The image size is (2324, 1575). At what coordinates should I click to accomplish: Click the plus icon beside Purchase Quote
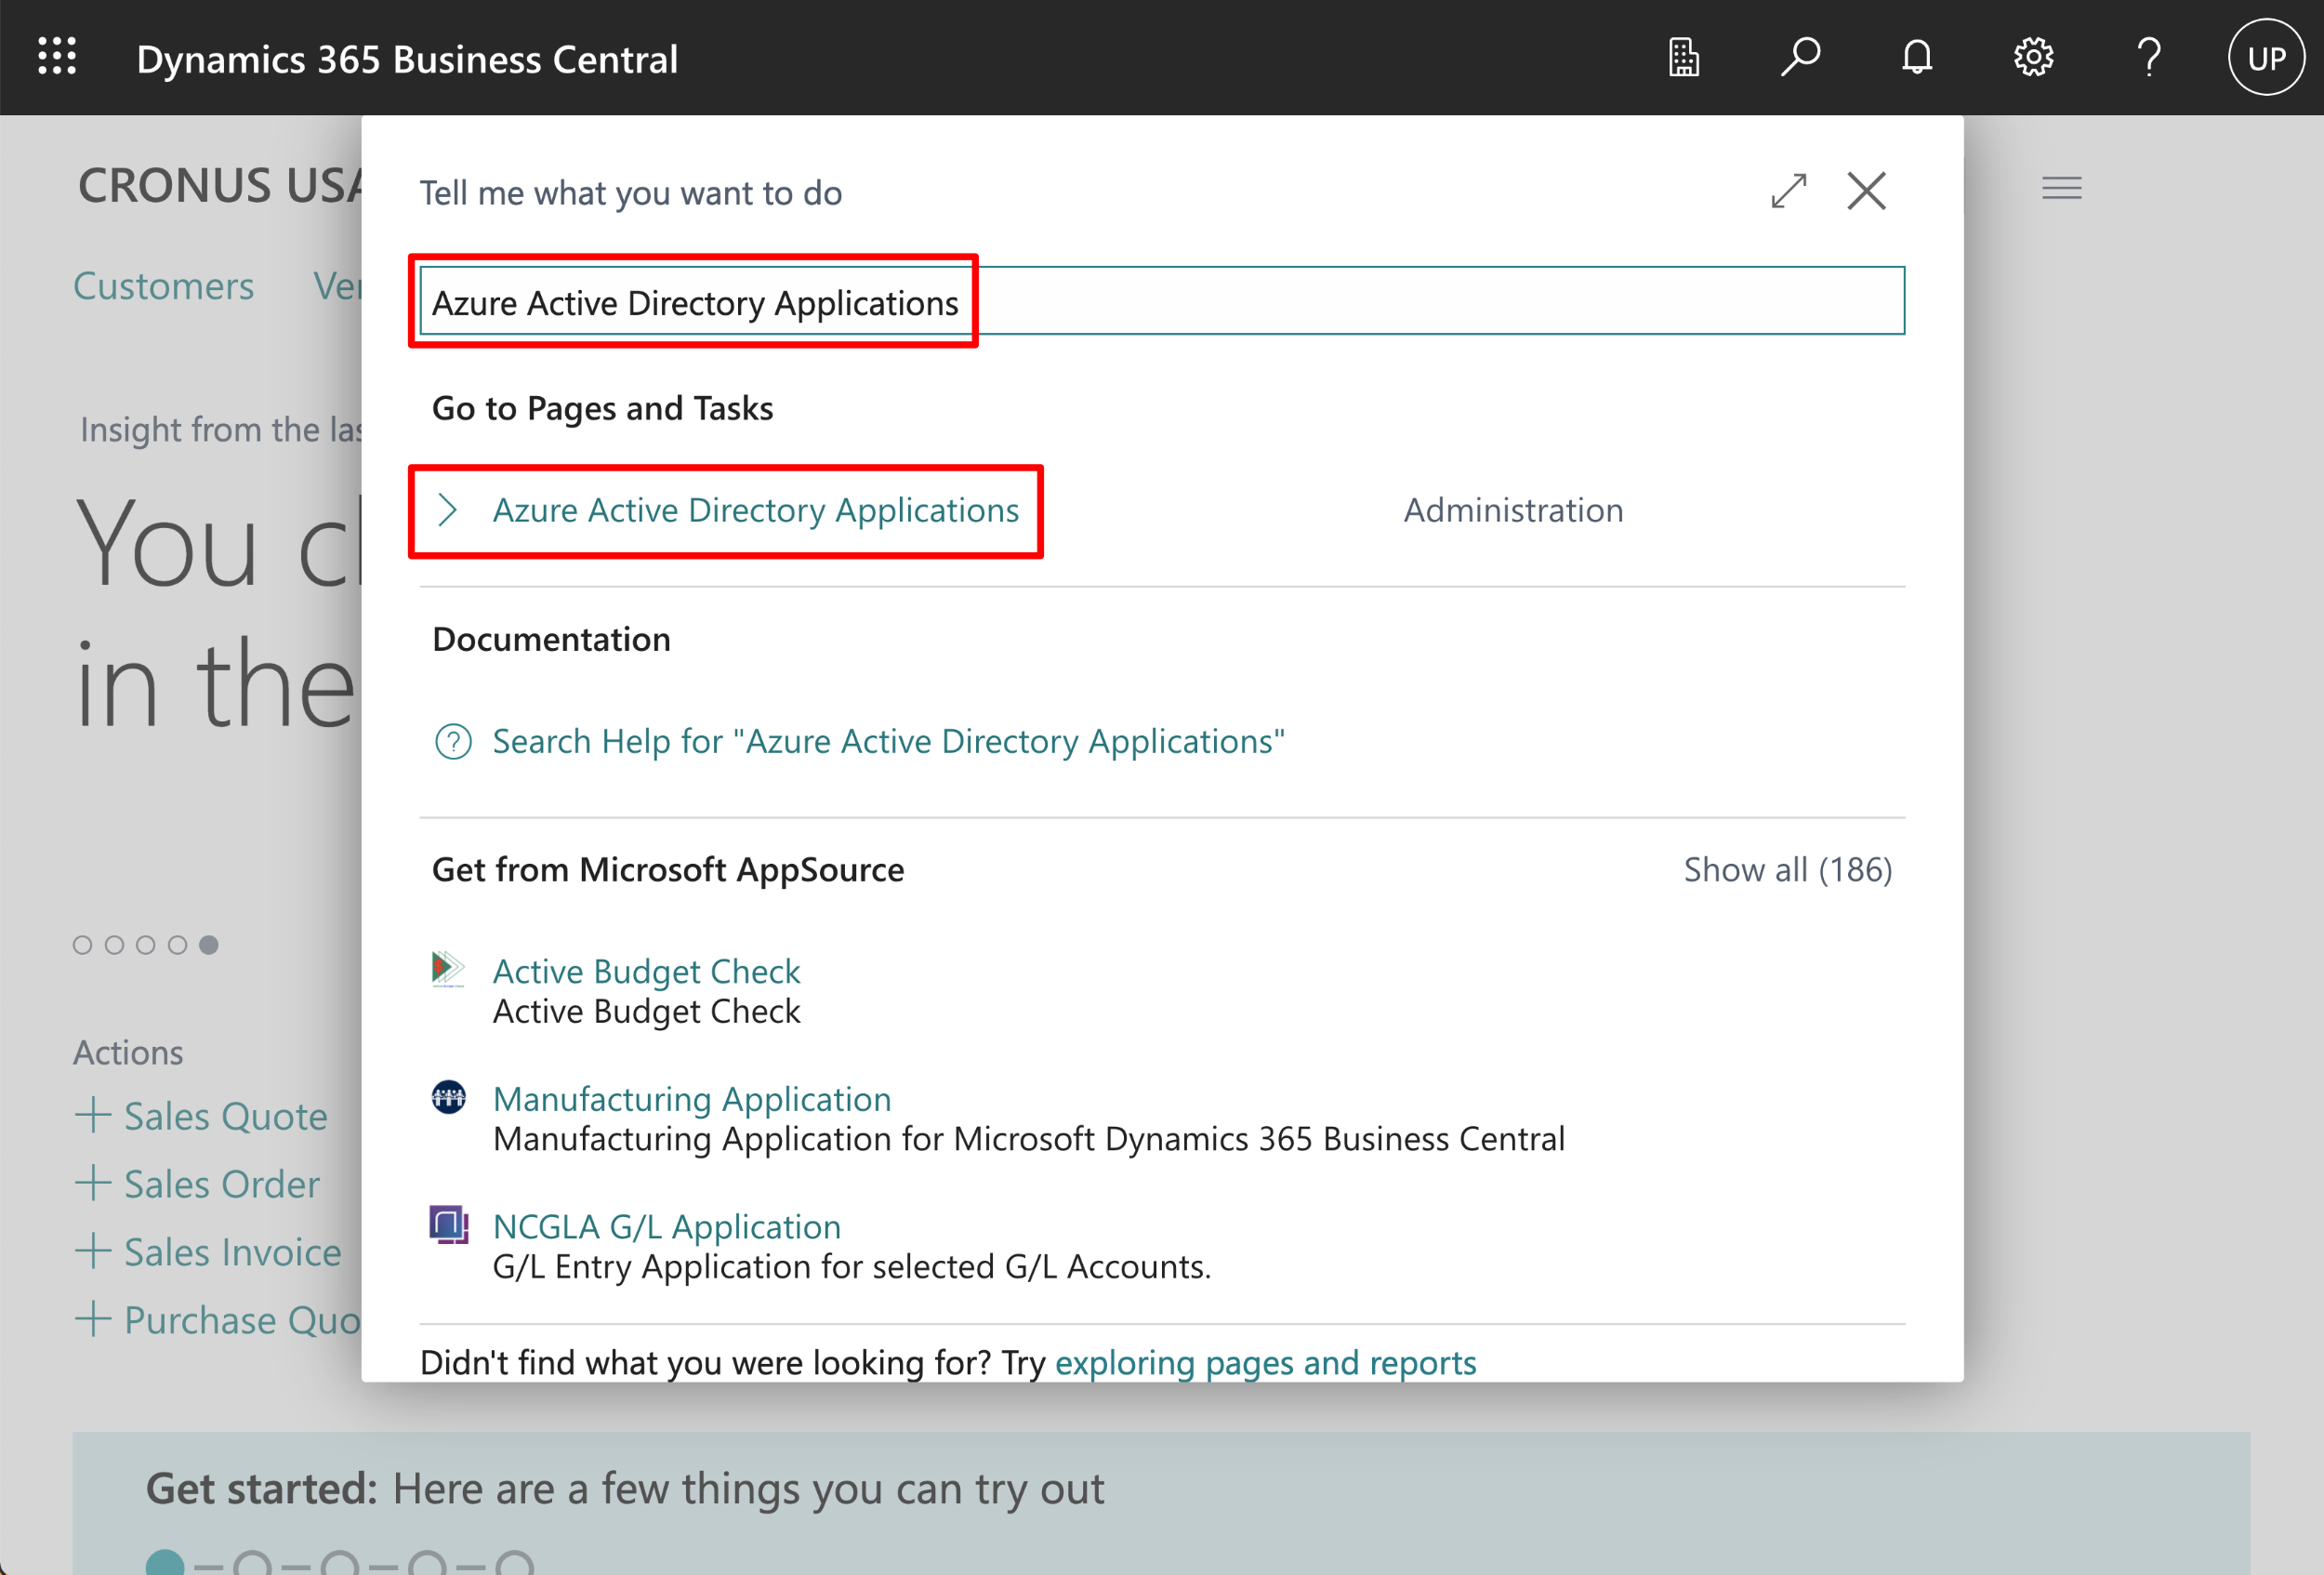pos(93,1319)
